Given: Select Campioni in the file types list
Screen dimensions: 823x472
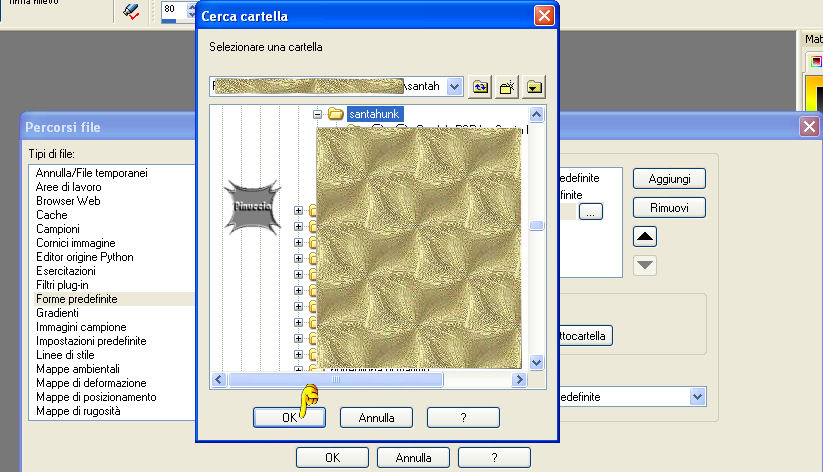Looking at the screenshot, I should point(58,229).
